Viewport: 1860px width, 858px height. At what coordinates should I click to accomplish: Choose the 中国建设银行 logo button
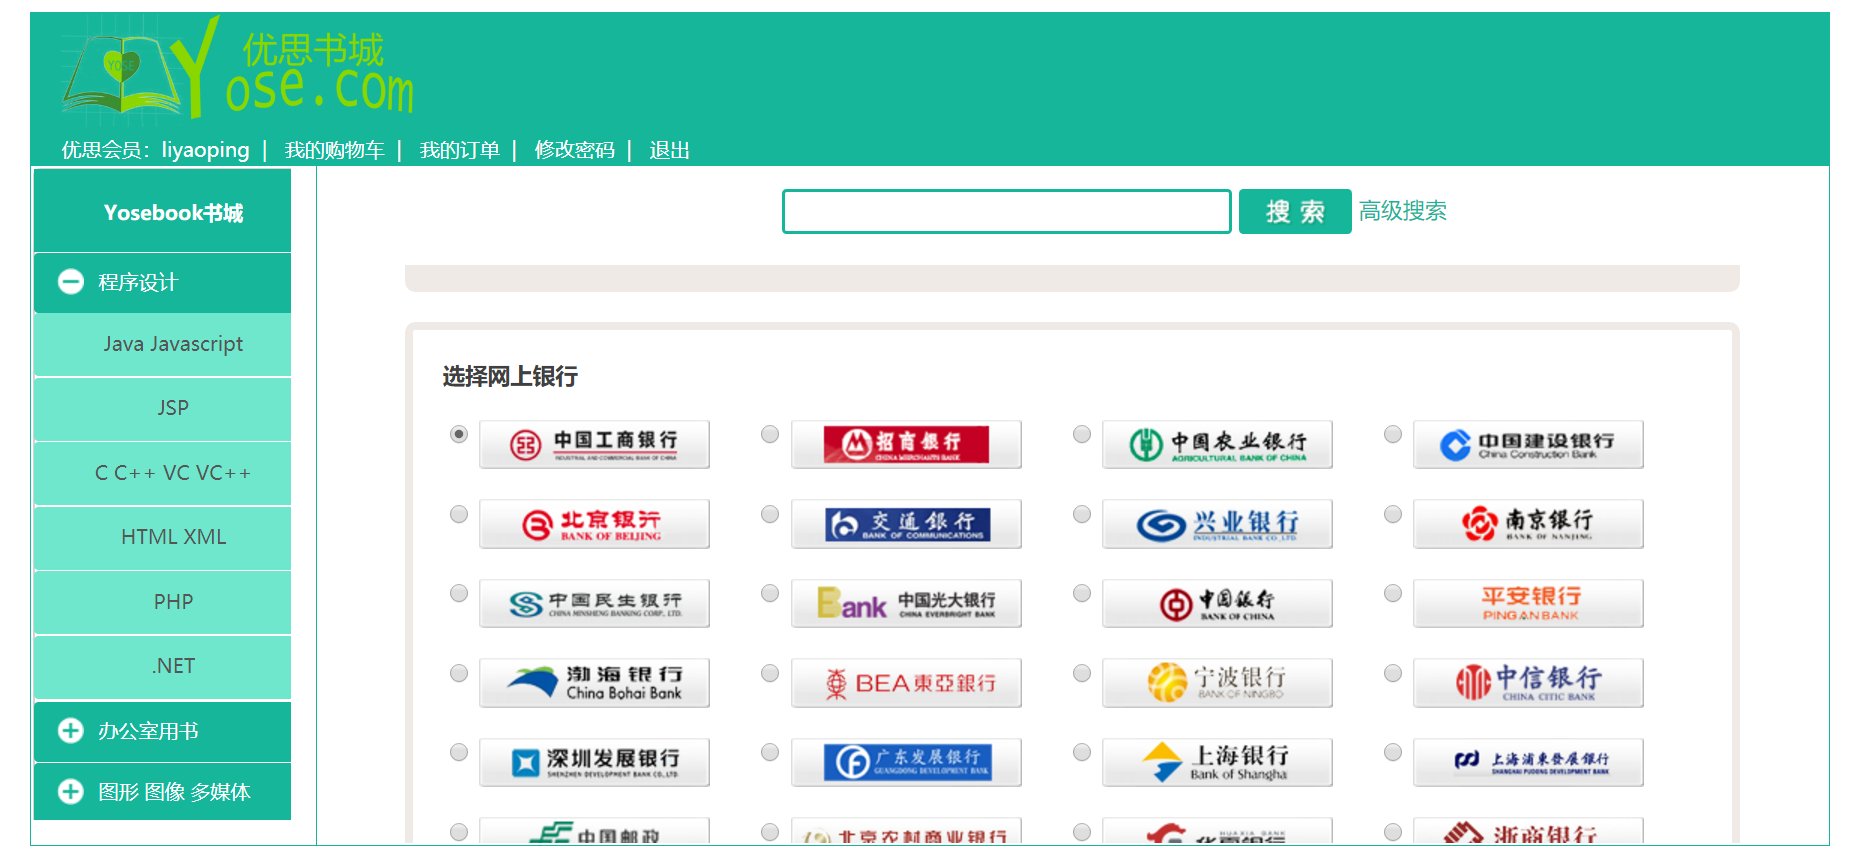(x=1528, y=444)
